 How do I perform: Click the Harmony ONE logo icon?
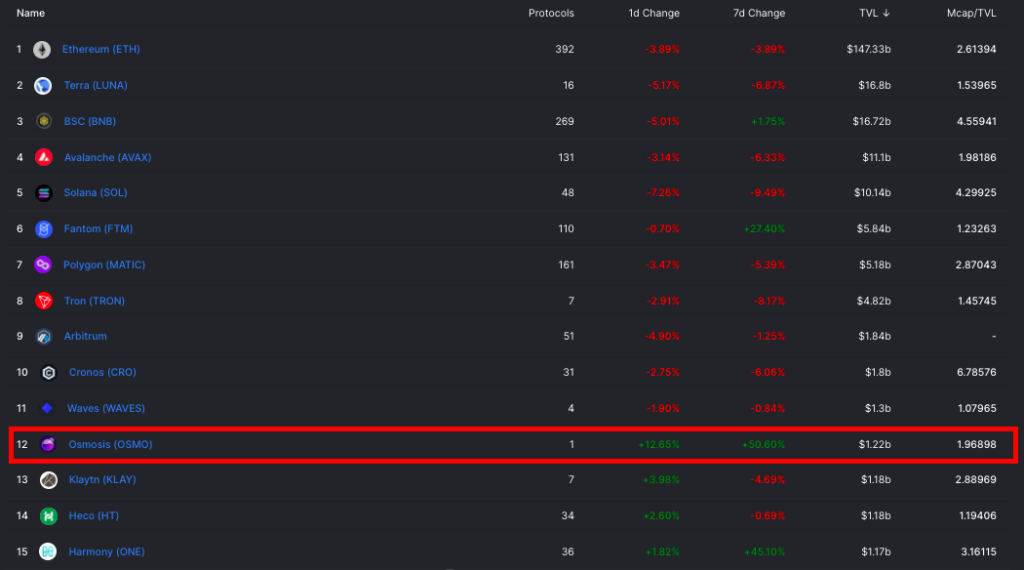pos(48,552)
